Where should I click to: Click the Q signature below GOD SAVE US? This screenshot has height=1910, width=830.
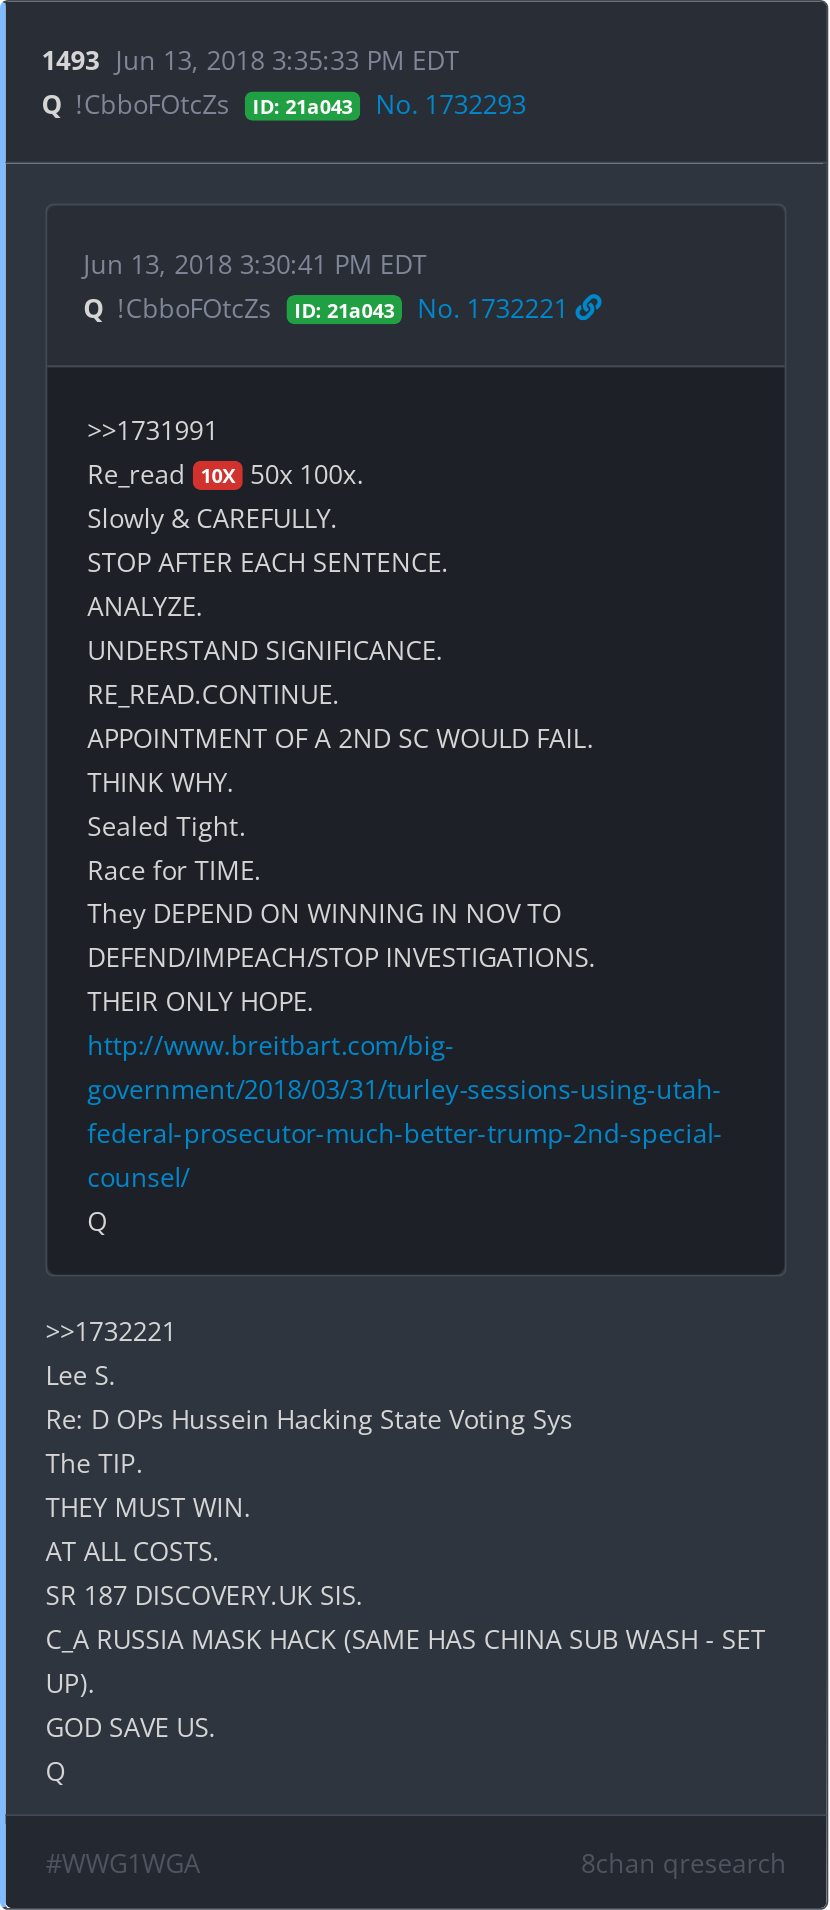[55, 1772]
